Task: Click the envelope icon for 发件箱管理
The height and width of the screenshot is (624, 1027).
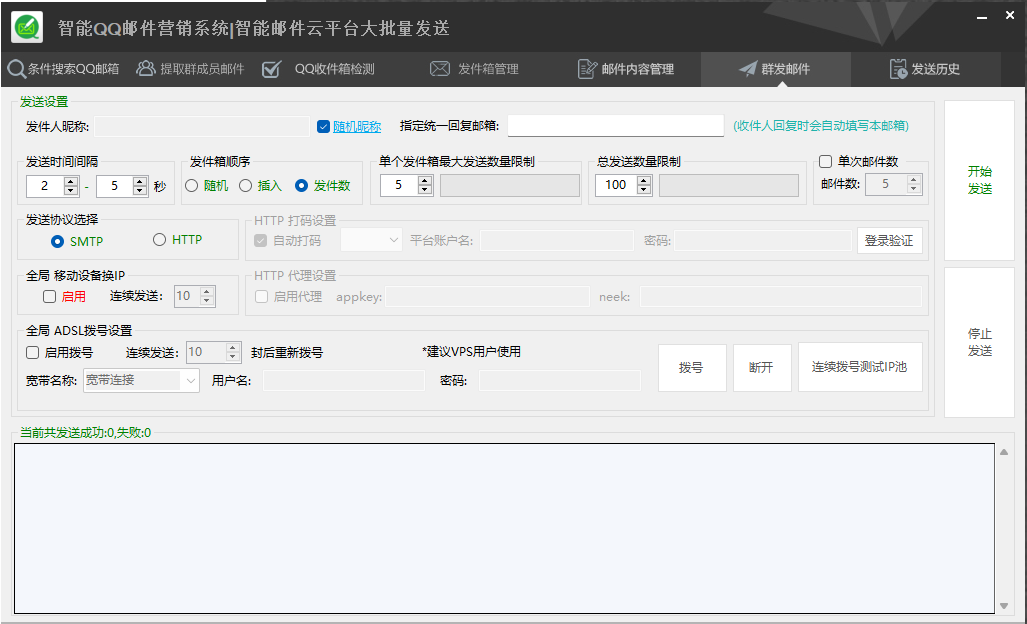Action: [x=440, y=69]
